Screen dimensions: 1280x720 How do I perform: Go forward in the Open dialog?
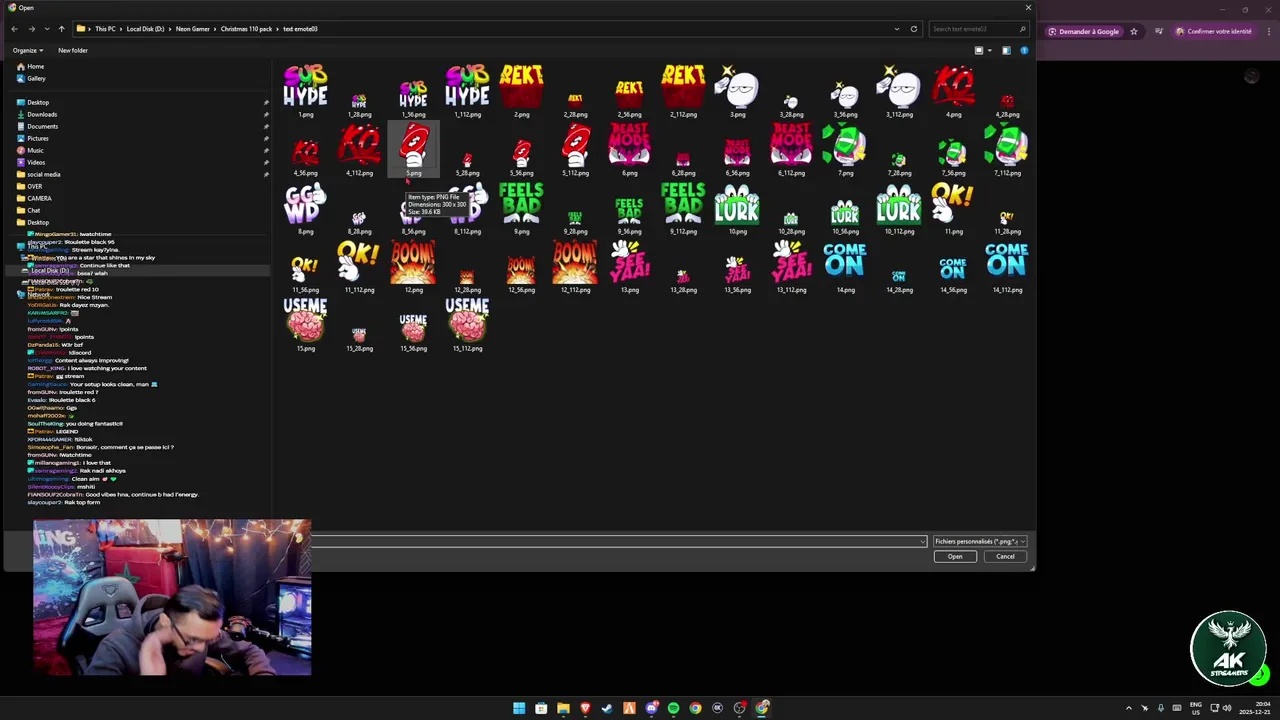(x=30, y=29)
